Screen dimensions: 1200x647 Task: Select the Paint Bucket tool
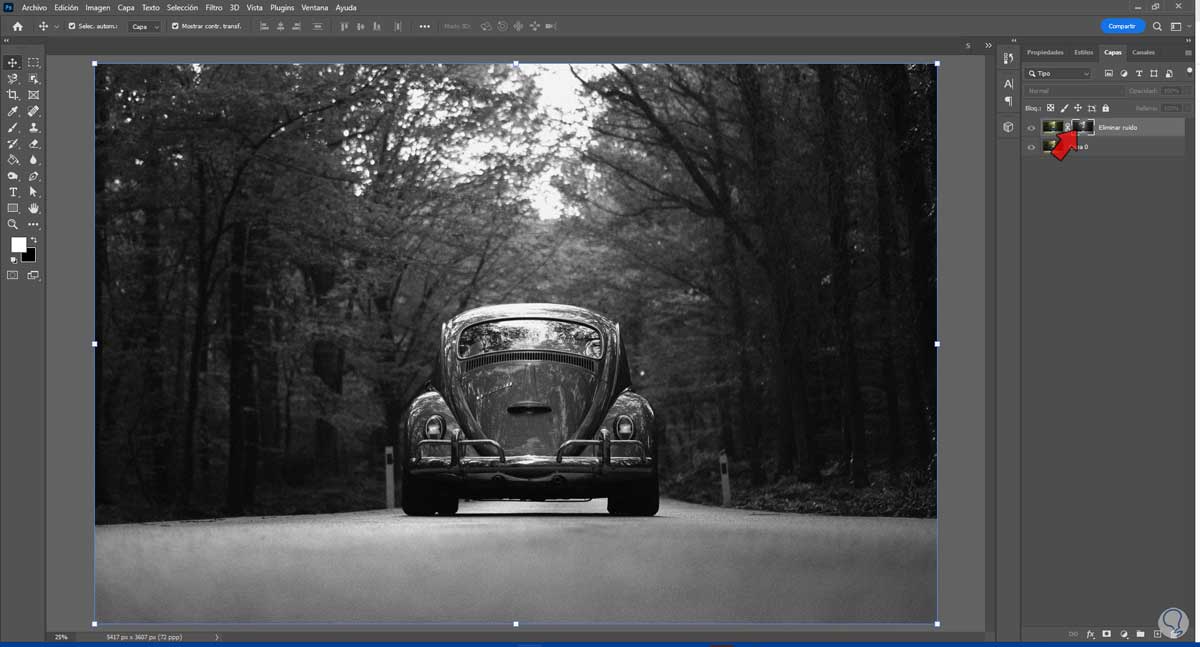(13, 159)
